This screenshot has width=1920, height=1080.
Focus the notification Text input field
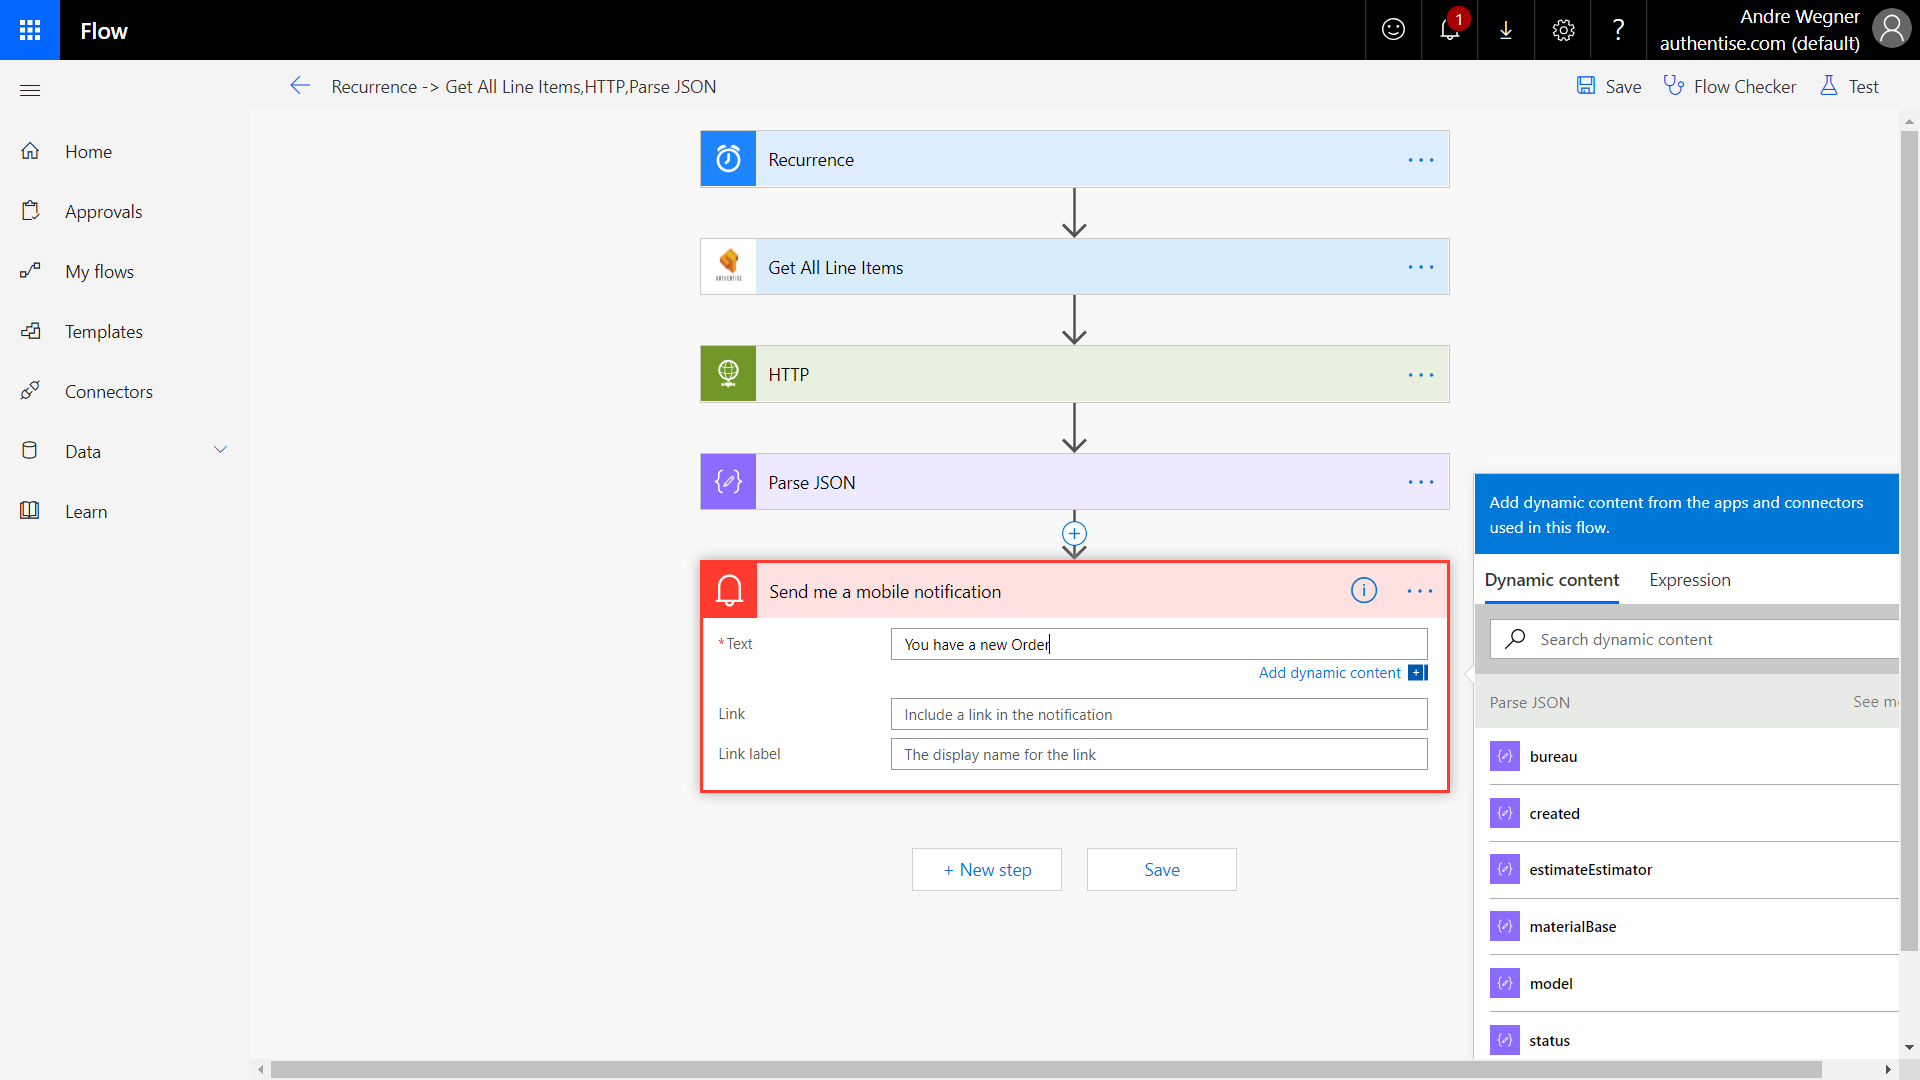pos(1159,644)
